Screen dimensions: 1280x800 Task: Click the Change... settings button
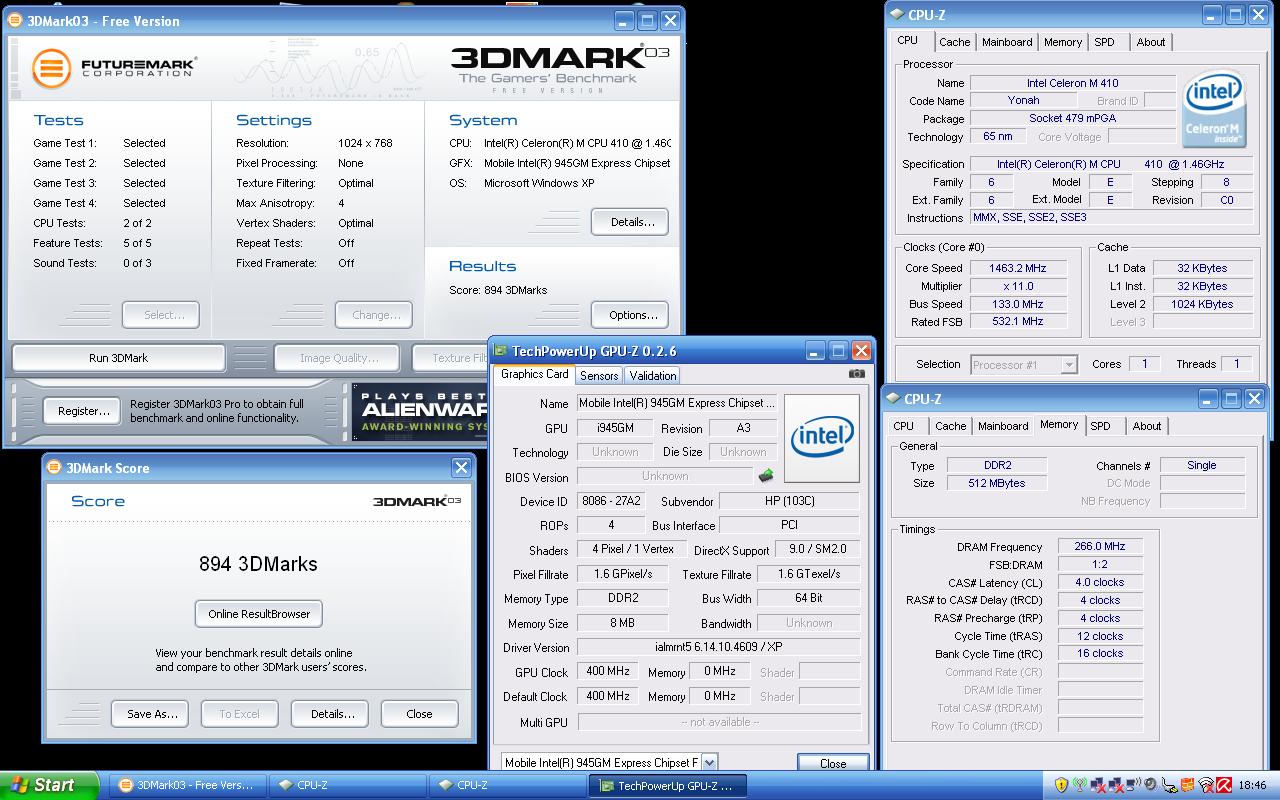(x=376, y=315)
